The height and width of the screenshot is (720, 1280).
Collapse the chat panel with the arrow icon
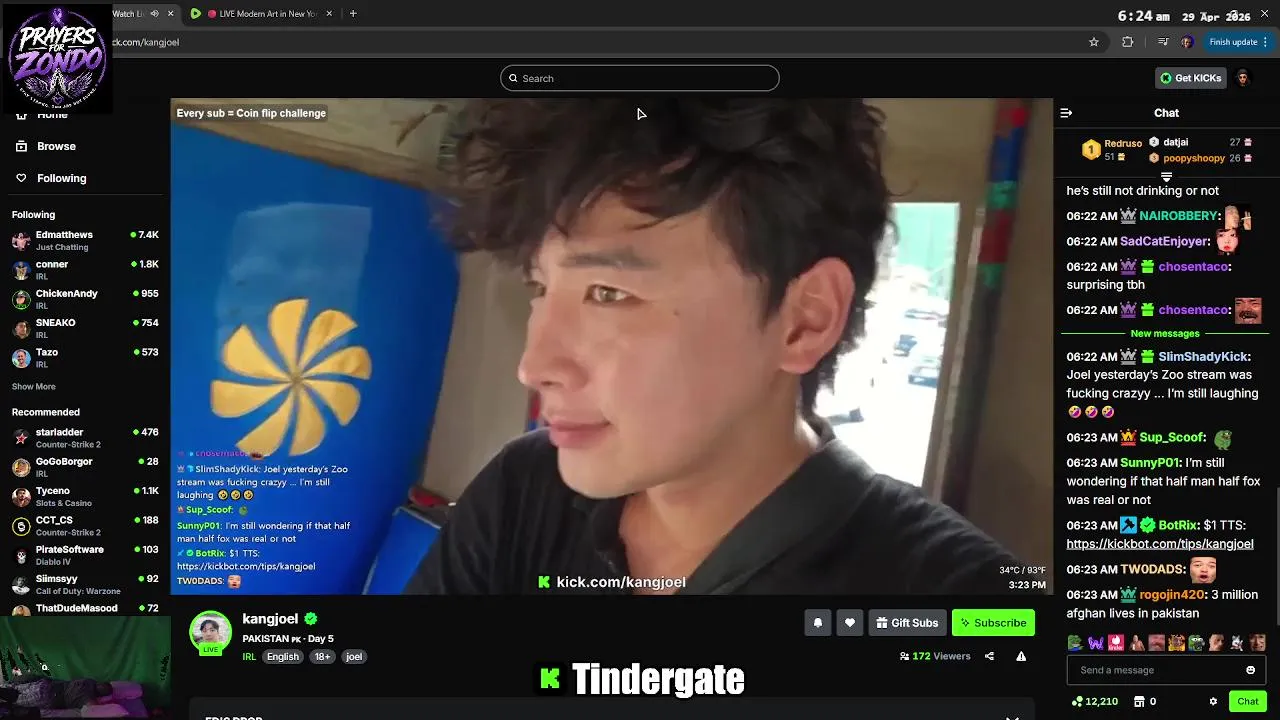click(1066, 113)
